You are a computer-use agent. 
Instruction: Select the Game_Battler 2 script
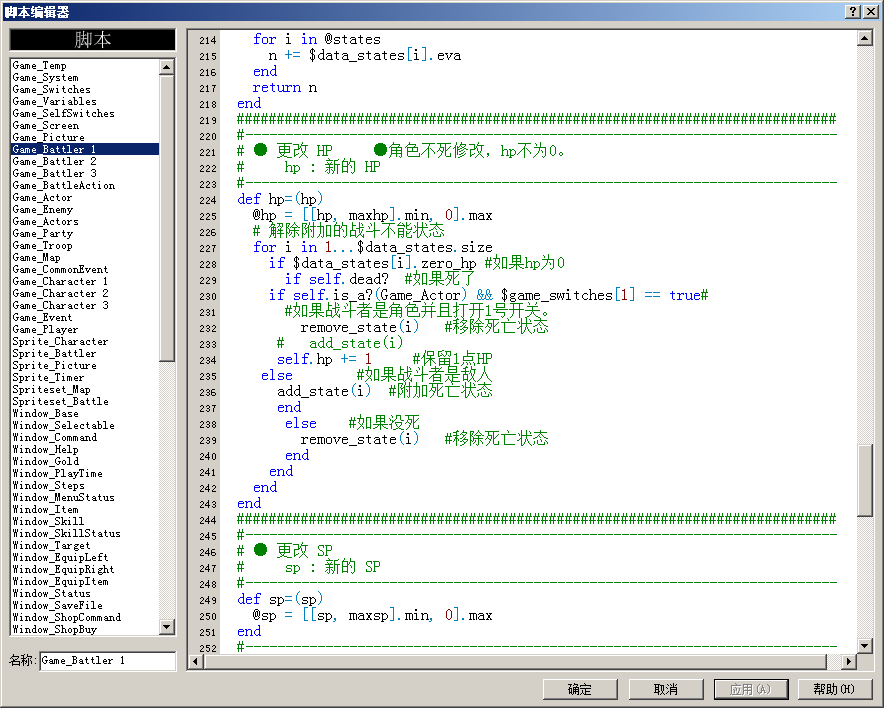tap(85, 161)
